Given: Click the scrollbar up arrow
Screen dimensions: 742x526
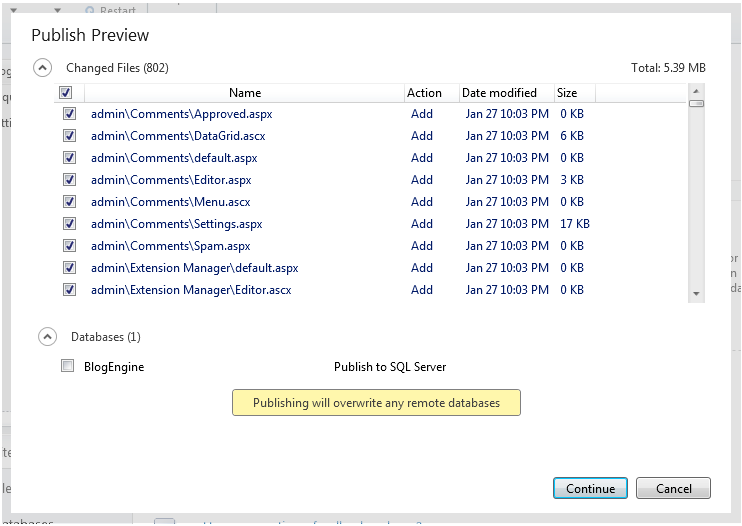Looking at the screenshot, I should pyautogui.click(x=696, y=91).
